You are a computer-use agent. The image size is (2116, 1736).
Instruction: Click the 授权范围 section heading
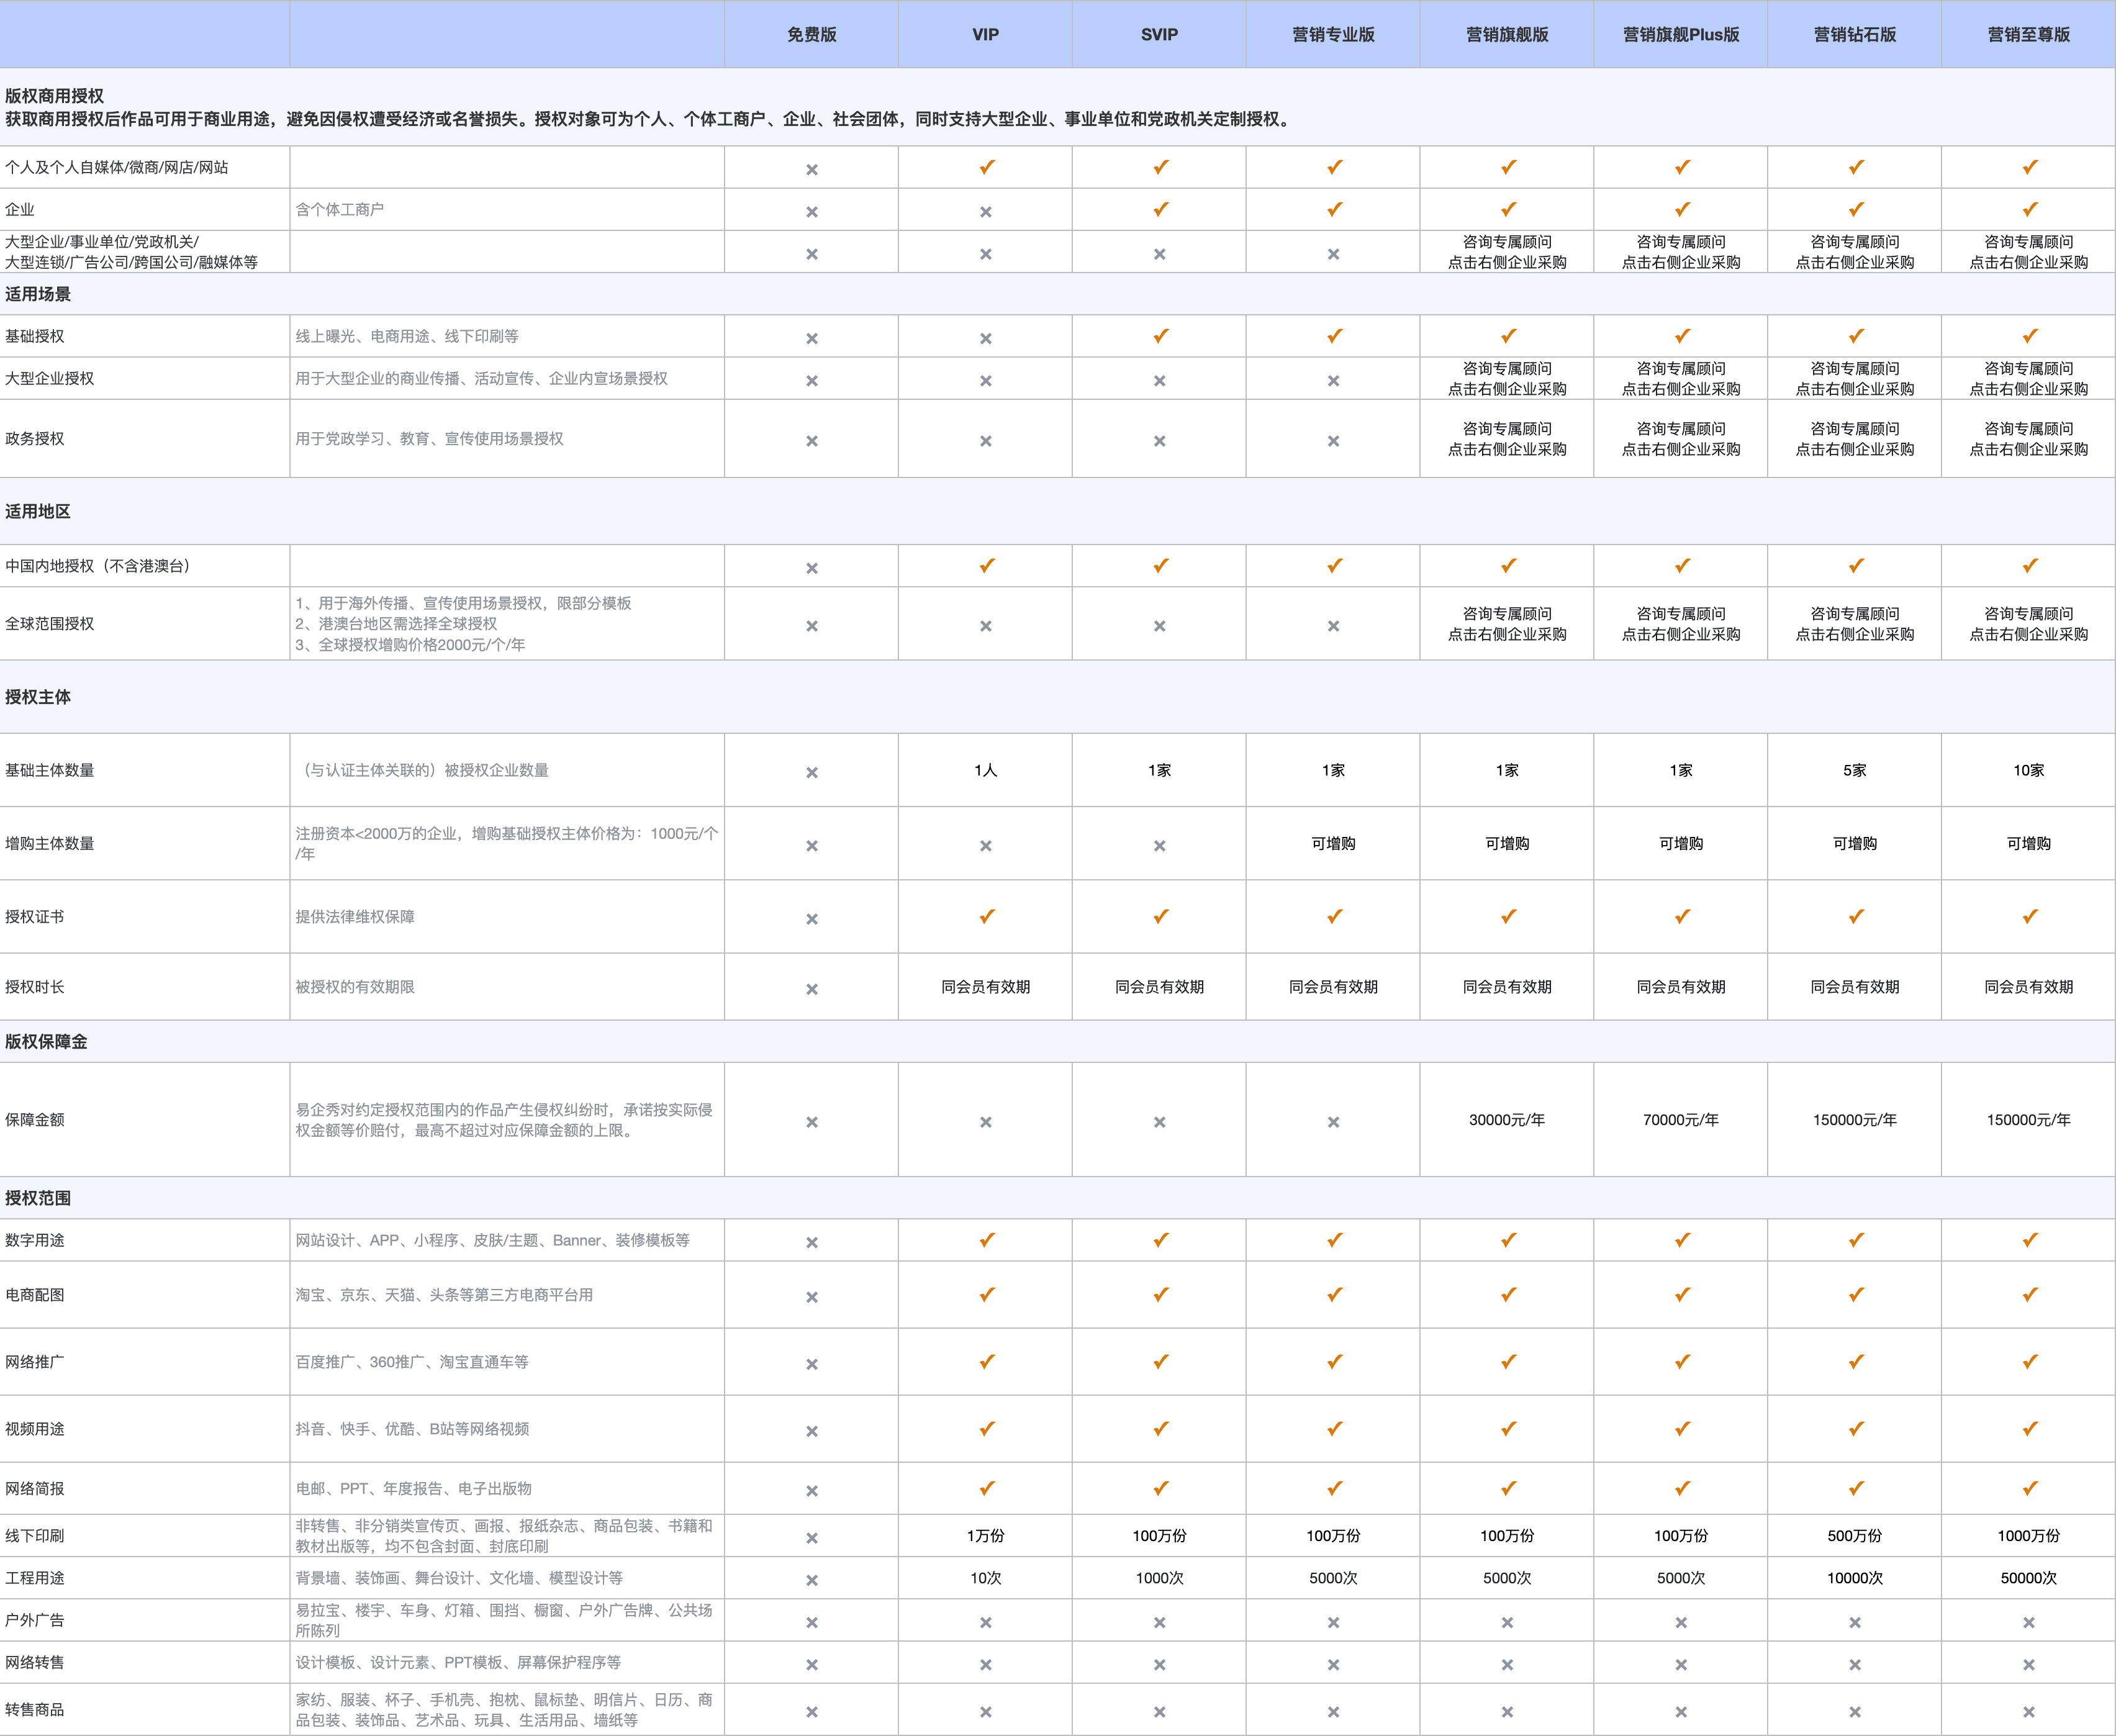(x=38, y=1198)
